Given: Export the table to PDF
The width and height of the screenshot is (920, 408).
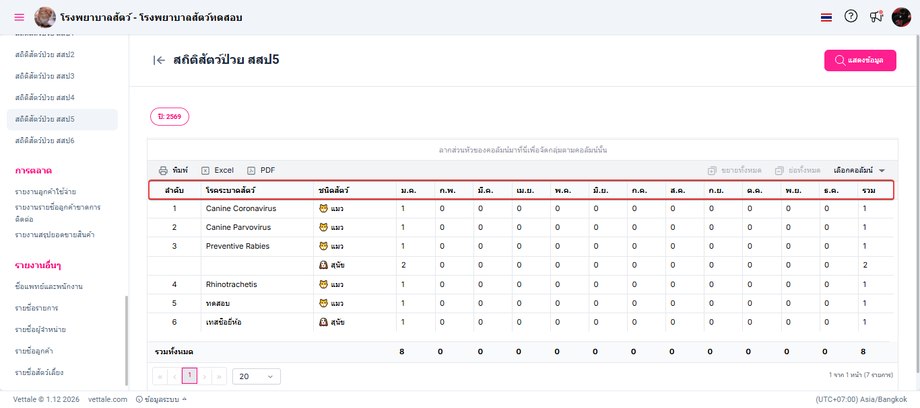Looking at the screenshot, I should point(261,170).
